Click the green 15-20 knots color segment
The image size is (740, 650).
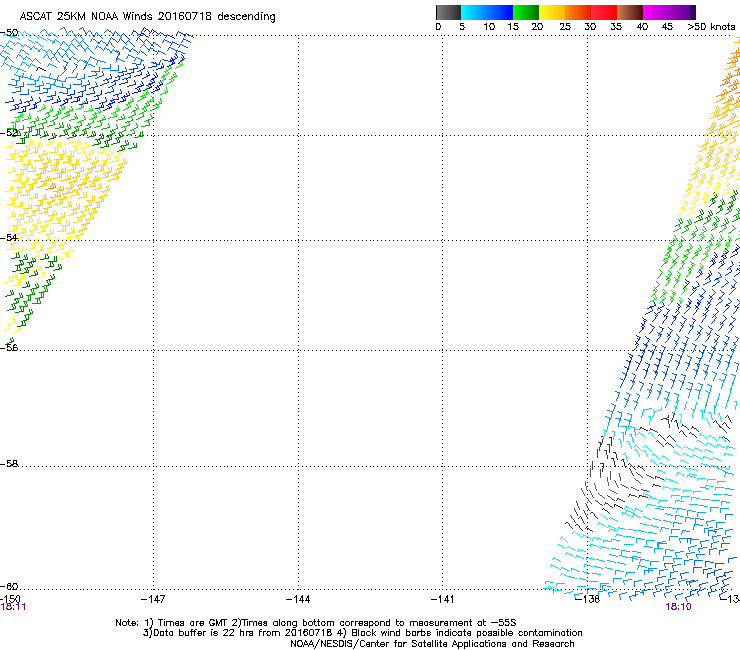point(526,12)
